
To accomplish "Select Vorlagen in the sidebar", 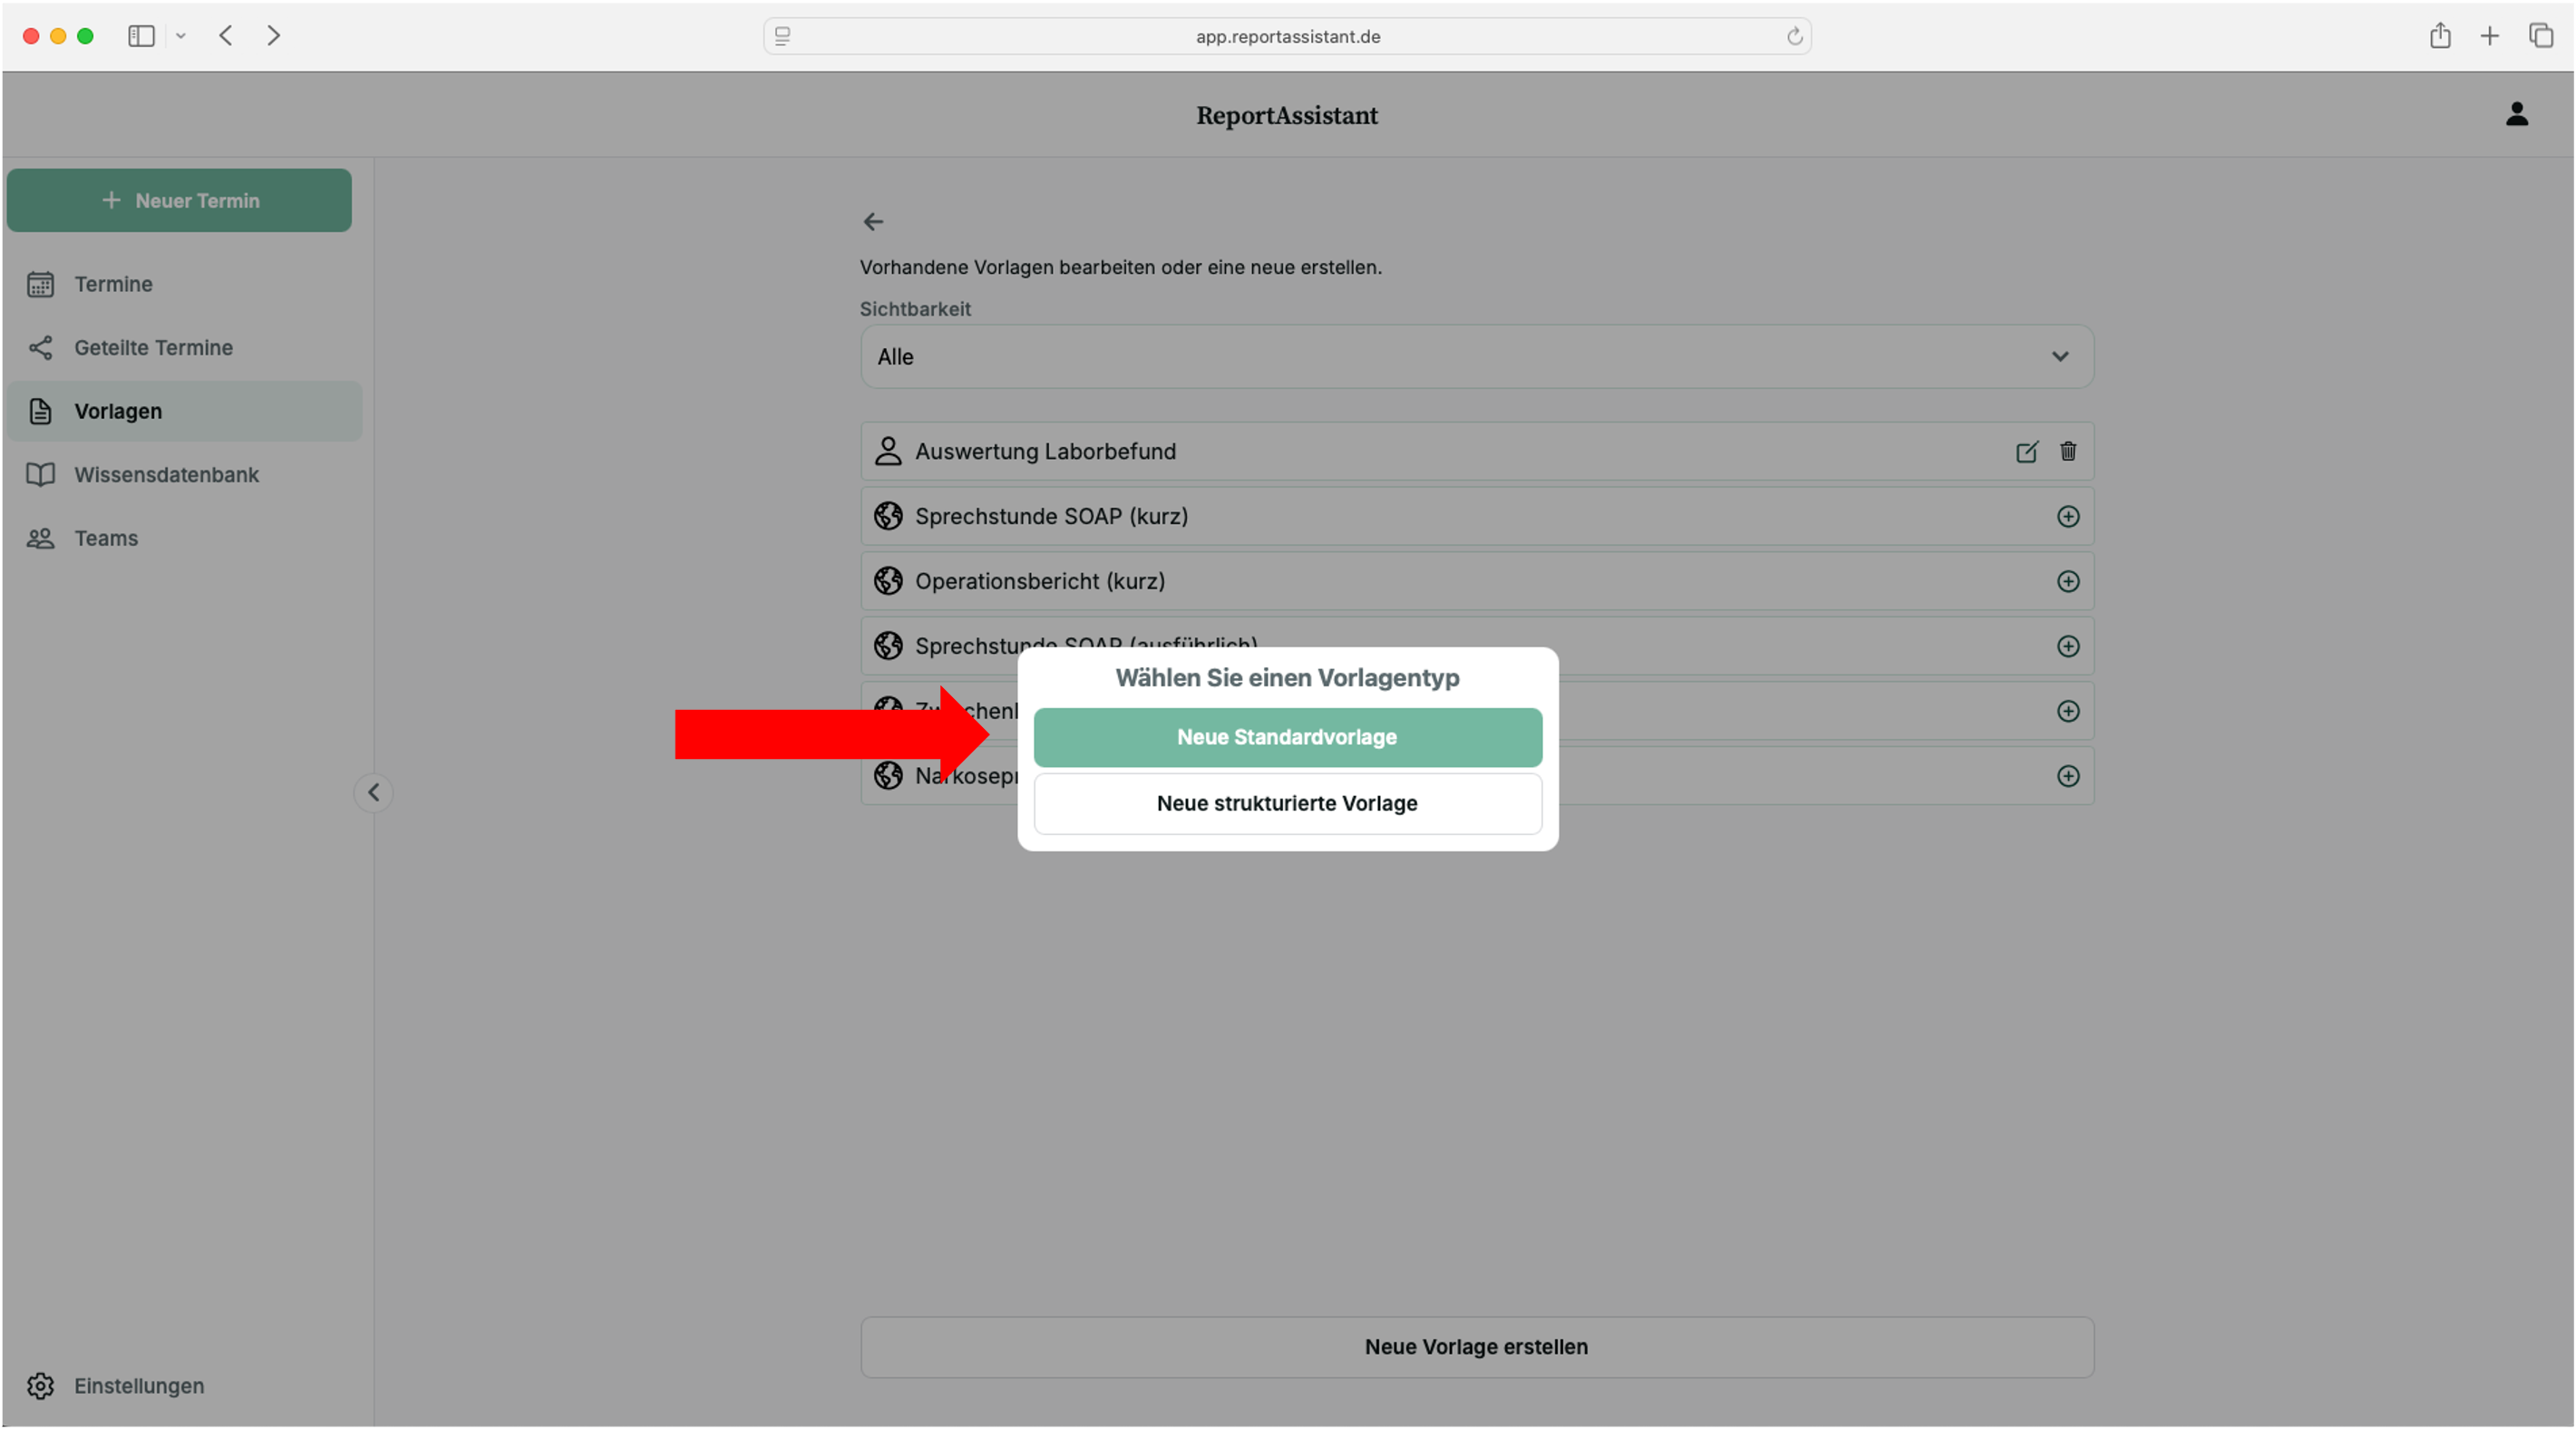I will point(184,411).
